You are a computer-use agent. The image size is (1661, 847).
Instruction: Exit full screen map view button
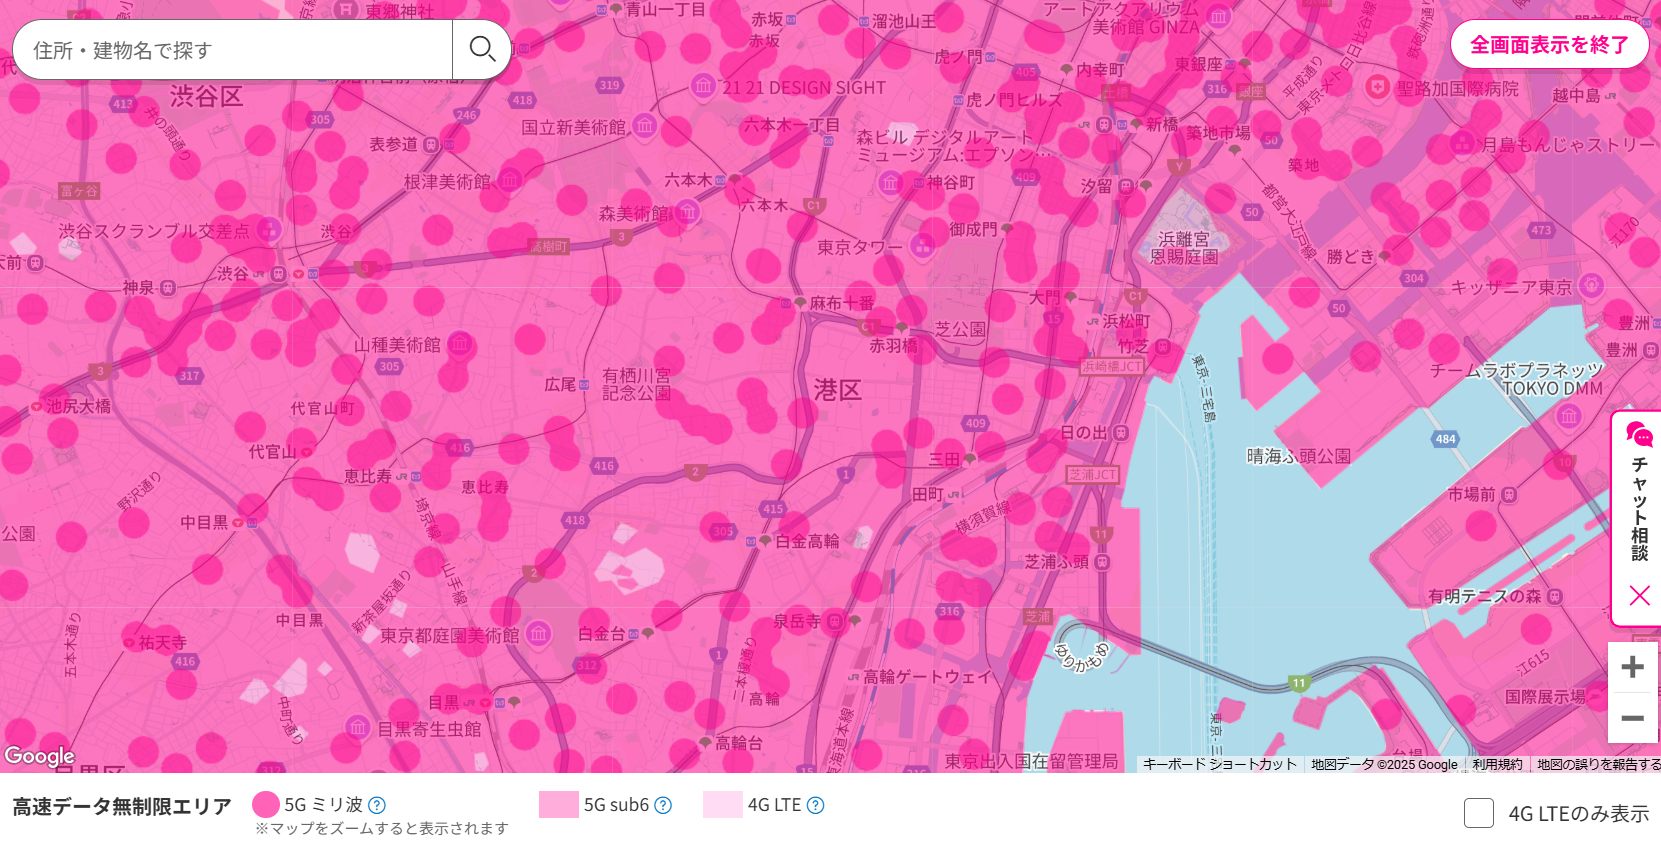pos(1549,45)
